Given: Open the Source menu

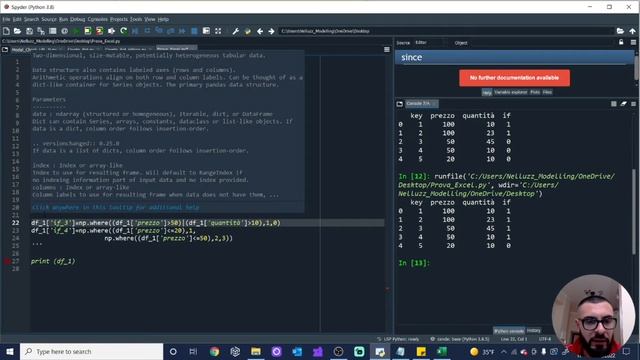Looking at the screenshot, I should tap(49, 19).
